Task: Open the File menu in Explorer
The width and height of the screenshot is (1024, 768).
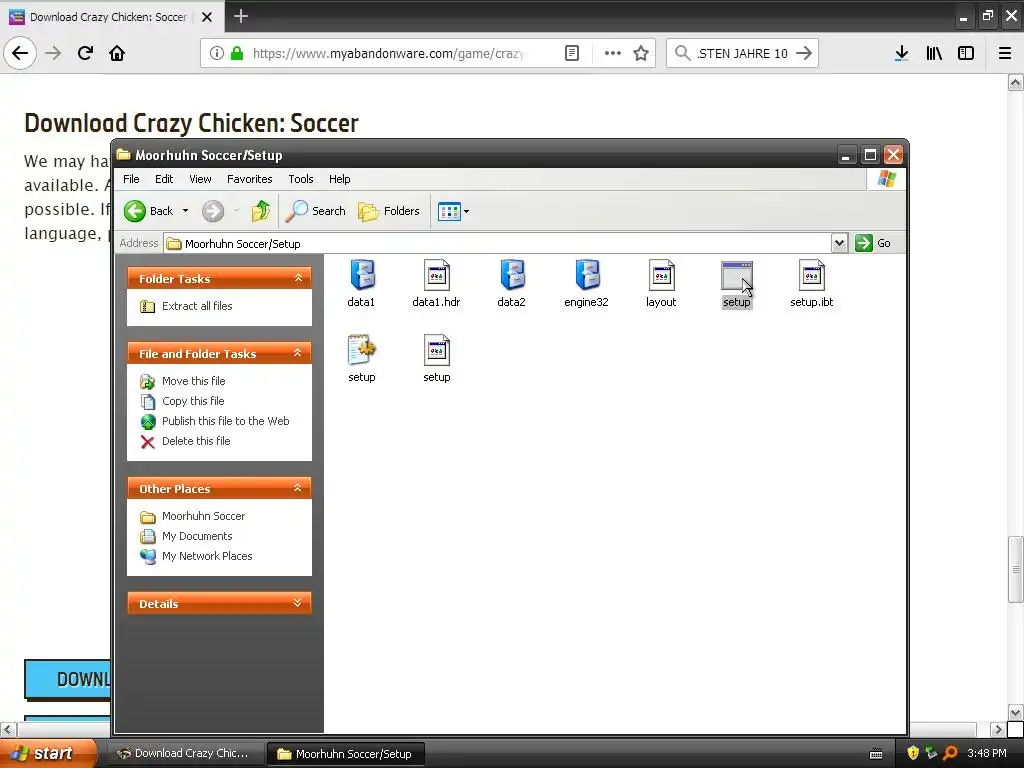Action: point(131,179)
